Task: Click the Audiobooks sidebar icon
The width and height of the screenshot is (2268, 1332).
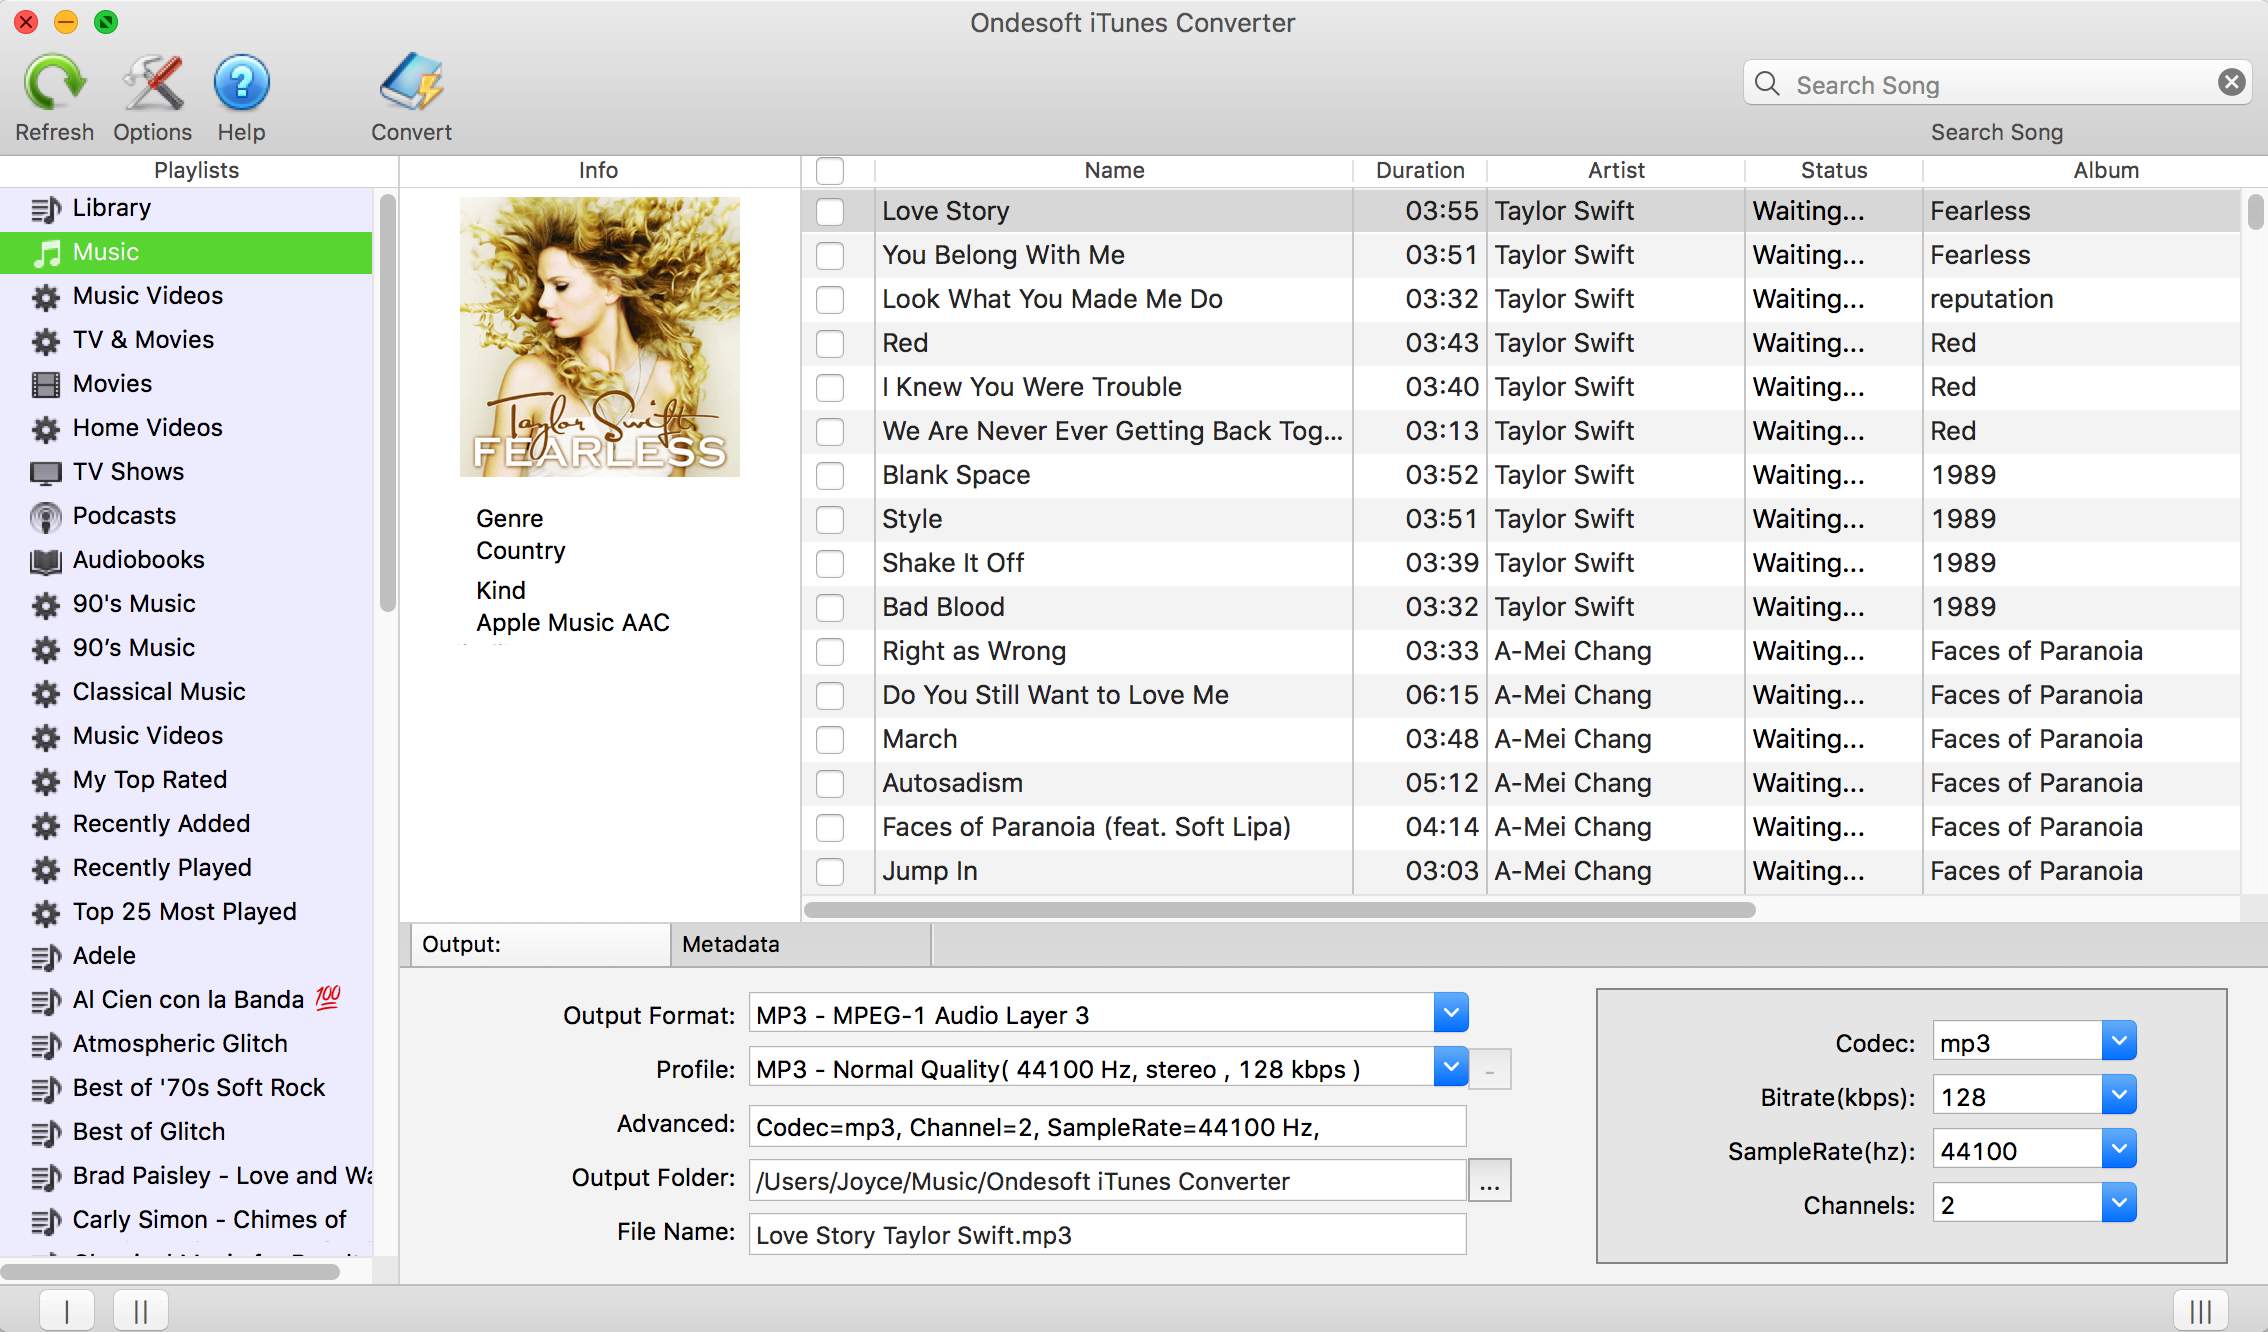Action: (43, 560)
